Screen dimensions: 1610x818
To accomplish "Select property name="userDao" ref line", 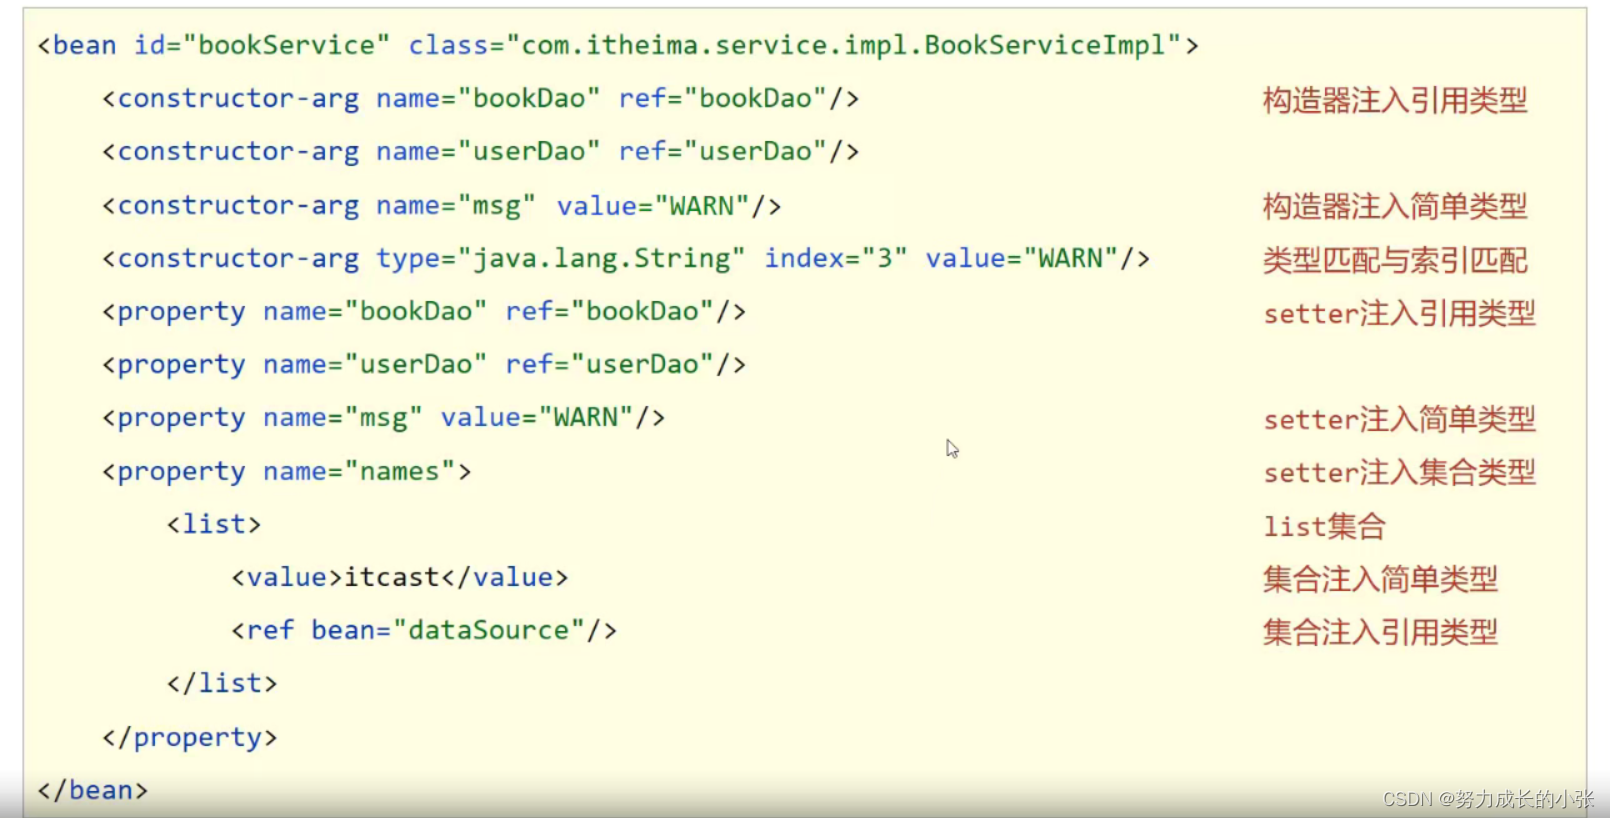I will point(424,365).
